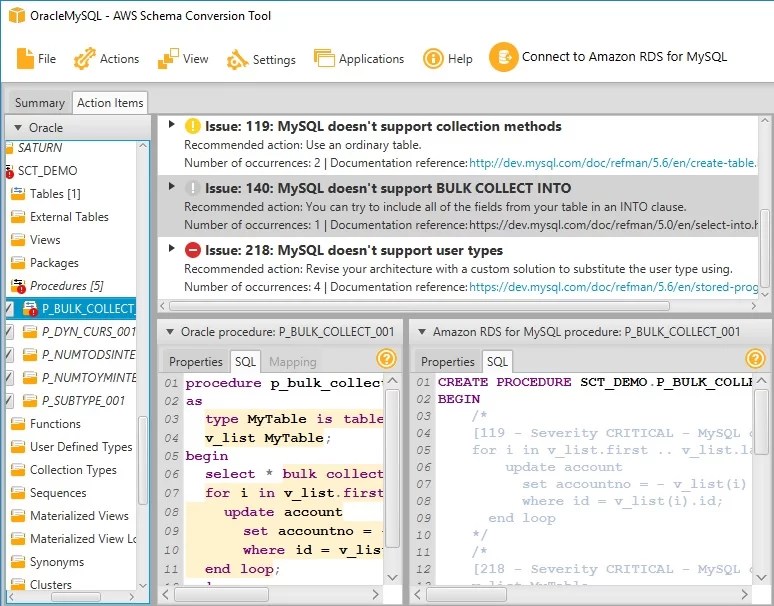Viewport: 774px width, 606px height.
Task: Click scroll-up arrow in issues list
Action: (764, 121)
